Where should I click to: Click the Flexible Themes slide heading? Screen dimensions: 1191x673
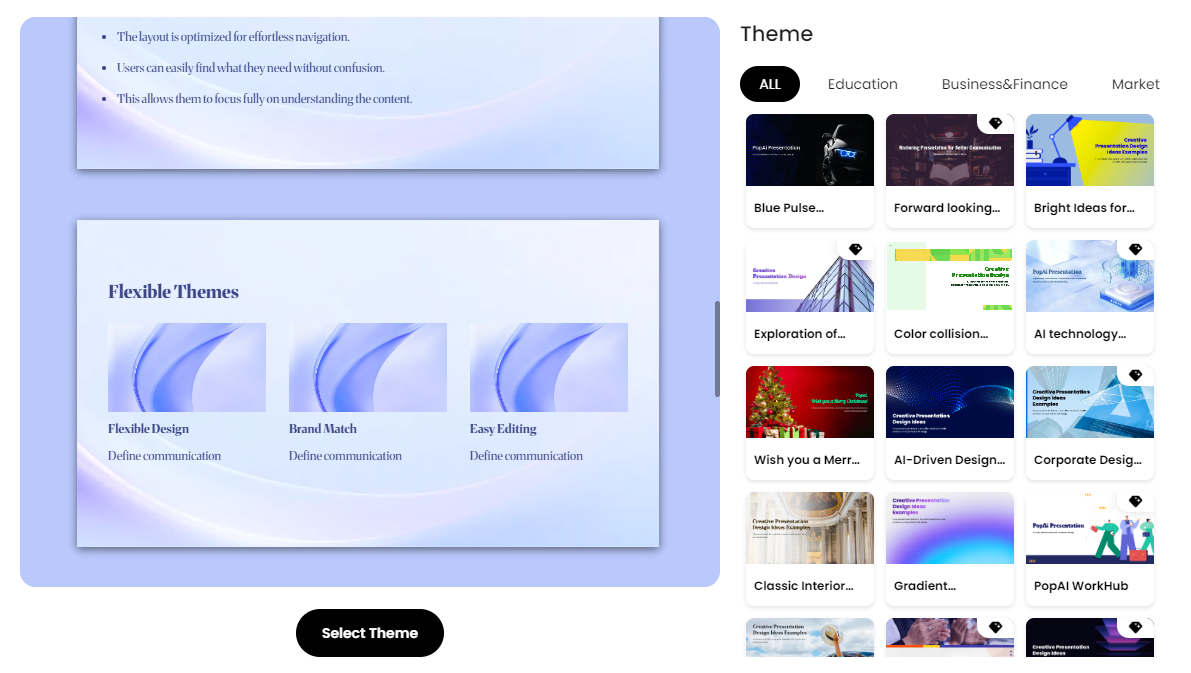[173, 292]
